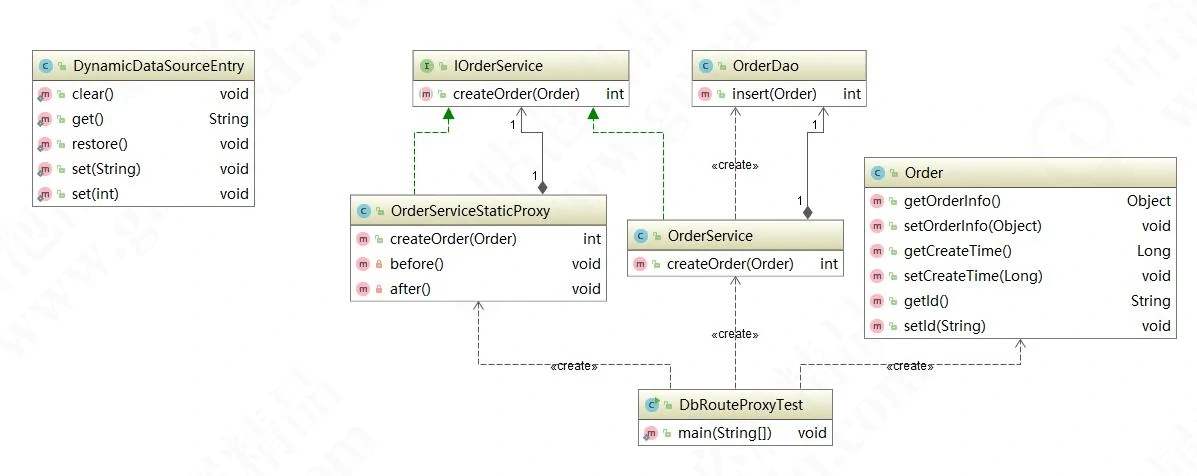Click the method icon beside main(String[])
The width and height of the screenshot is (1197, 476).
(651, 433)
